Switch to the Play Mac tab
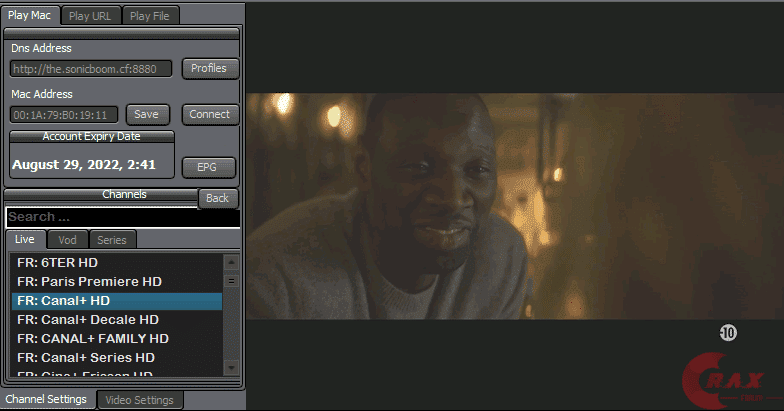The height and width of the screenshot is (411, 784). [30, 16]
